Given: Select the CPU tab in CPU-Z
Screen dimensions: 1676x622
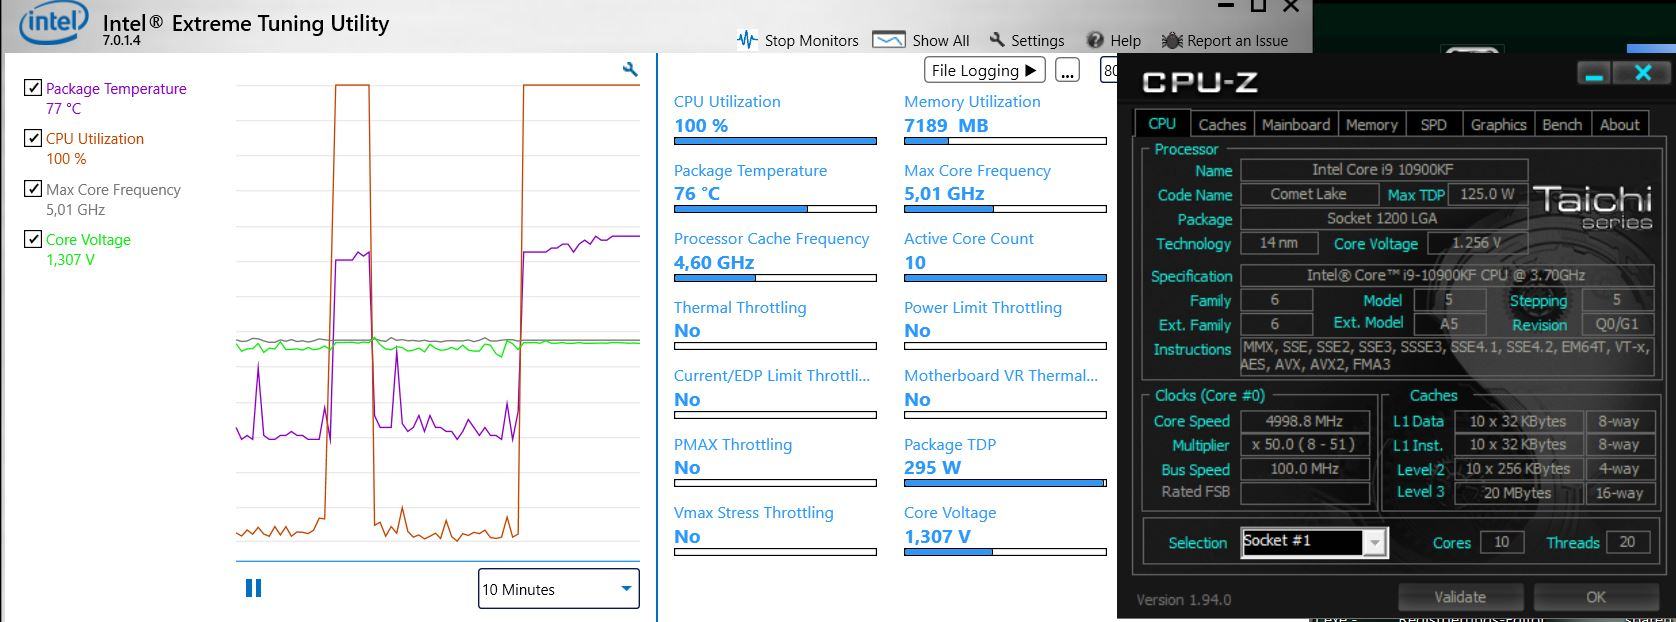Looking at the screenshot, I should pos(1162,123).
